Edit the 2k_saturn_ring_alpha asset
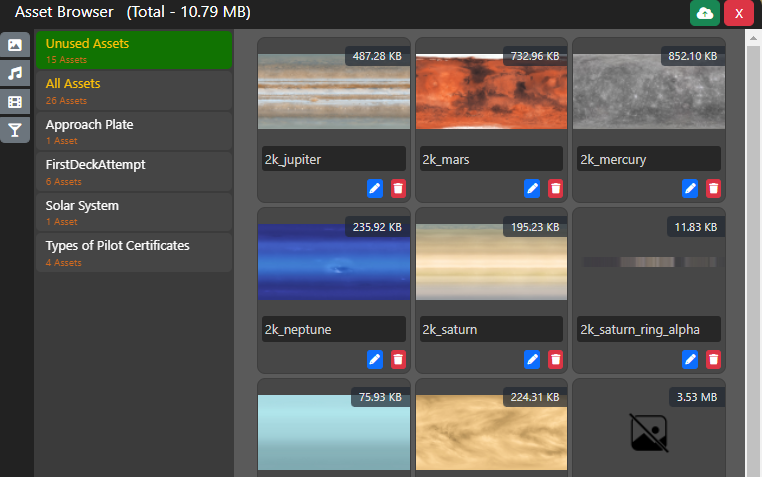Image resolution: width=762 pixels, height=477 pixels. click(690, 359)
